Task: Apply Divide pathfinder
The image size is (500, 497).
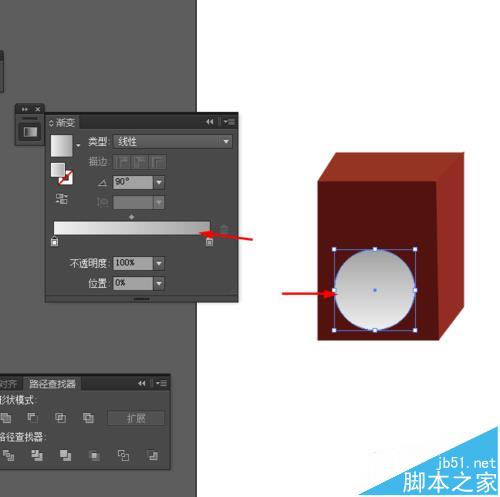Action: click(x=8, y=455)
